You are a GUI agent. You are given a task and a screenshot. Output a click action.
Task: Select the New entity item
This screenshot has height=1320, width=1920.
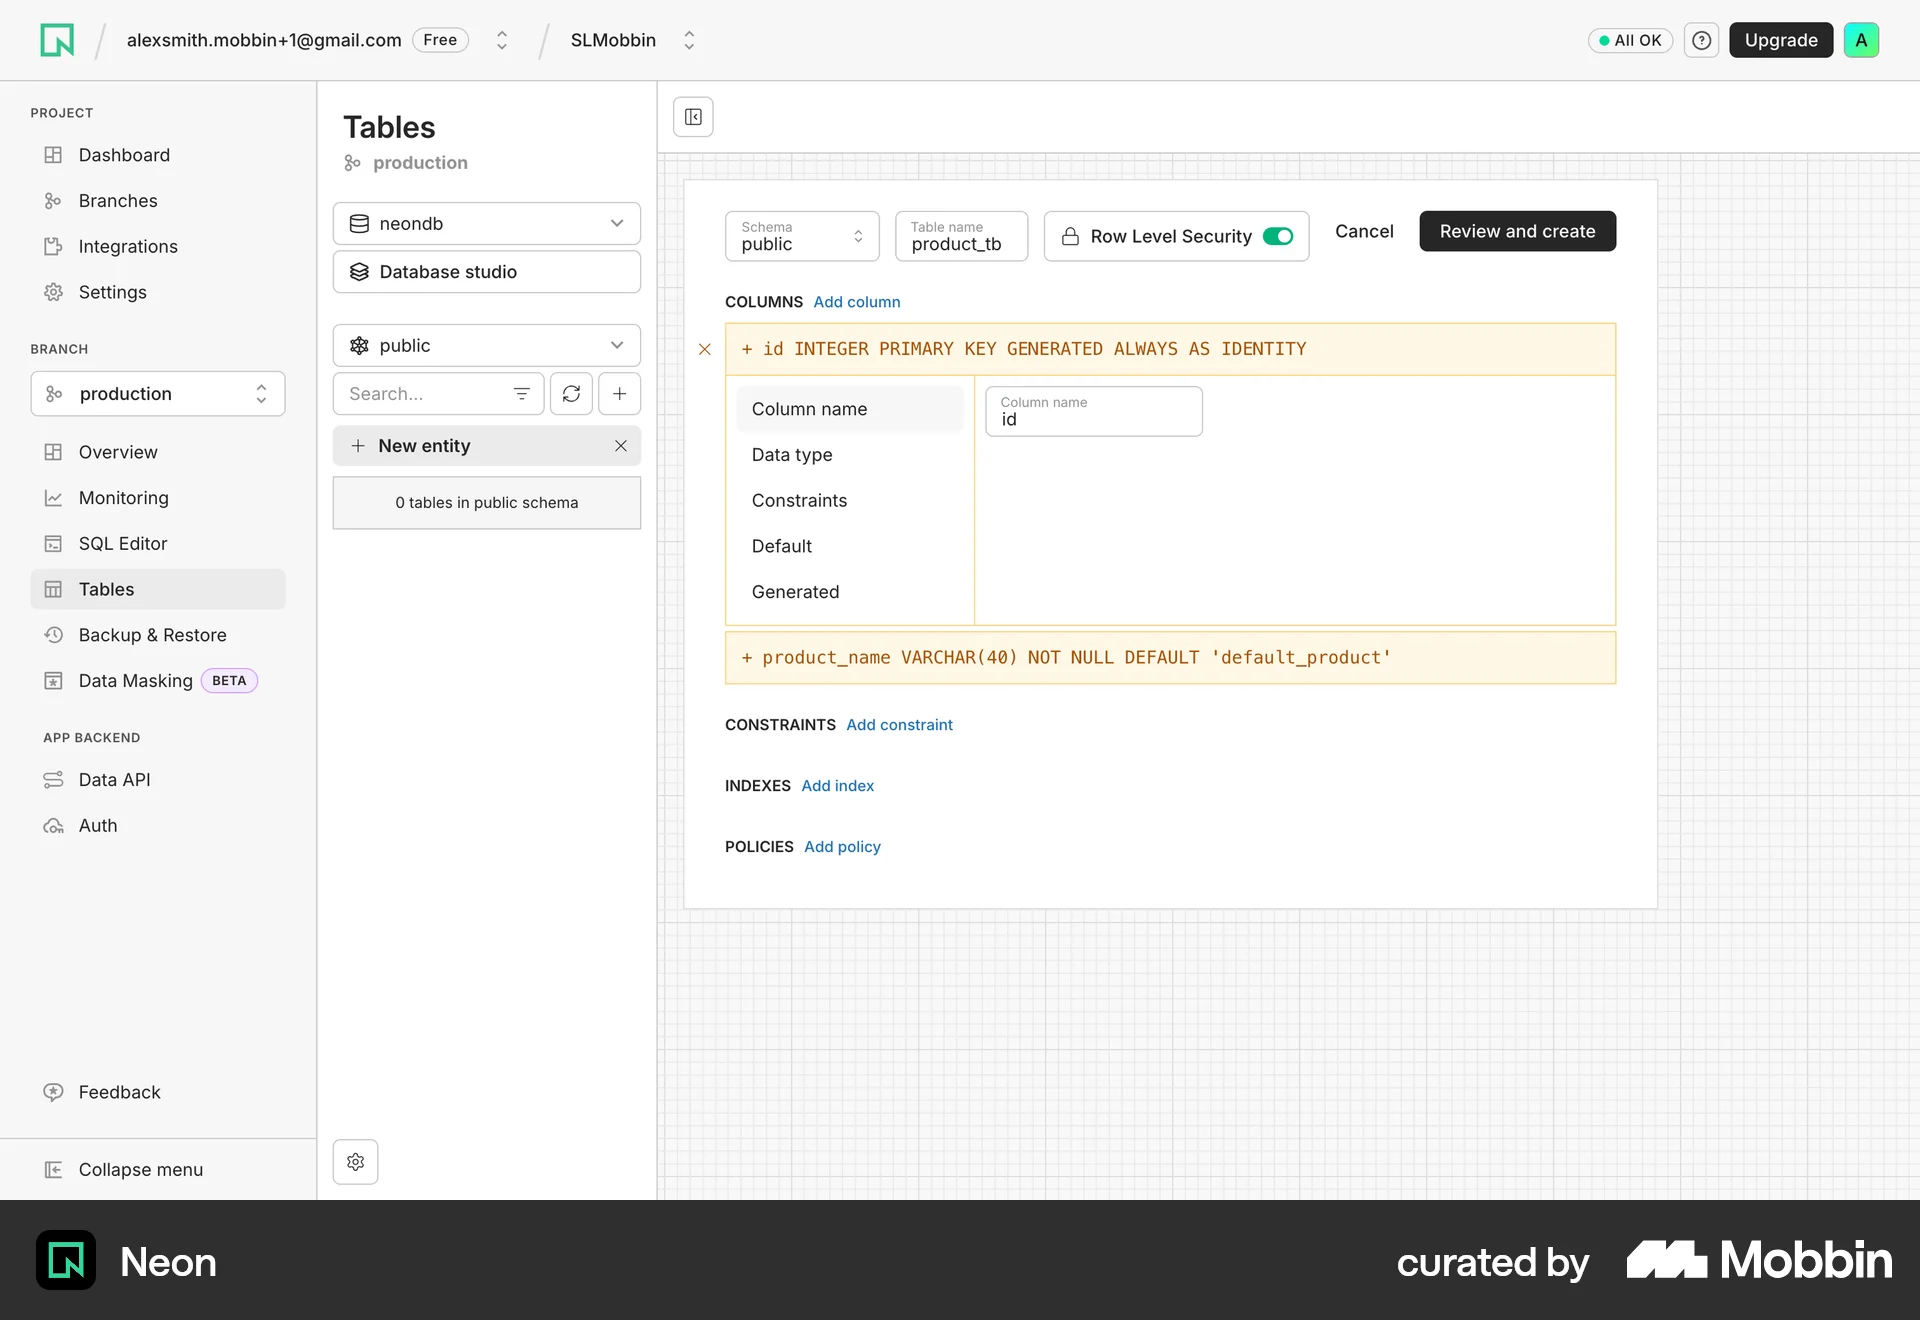point(487,446)
